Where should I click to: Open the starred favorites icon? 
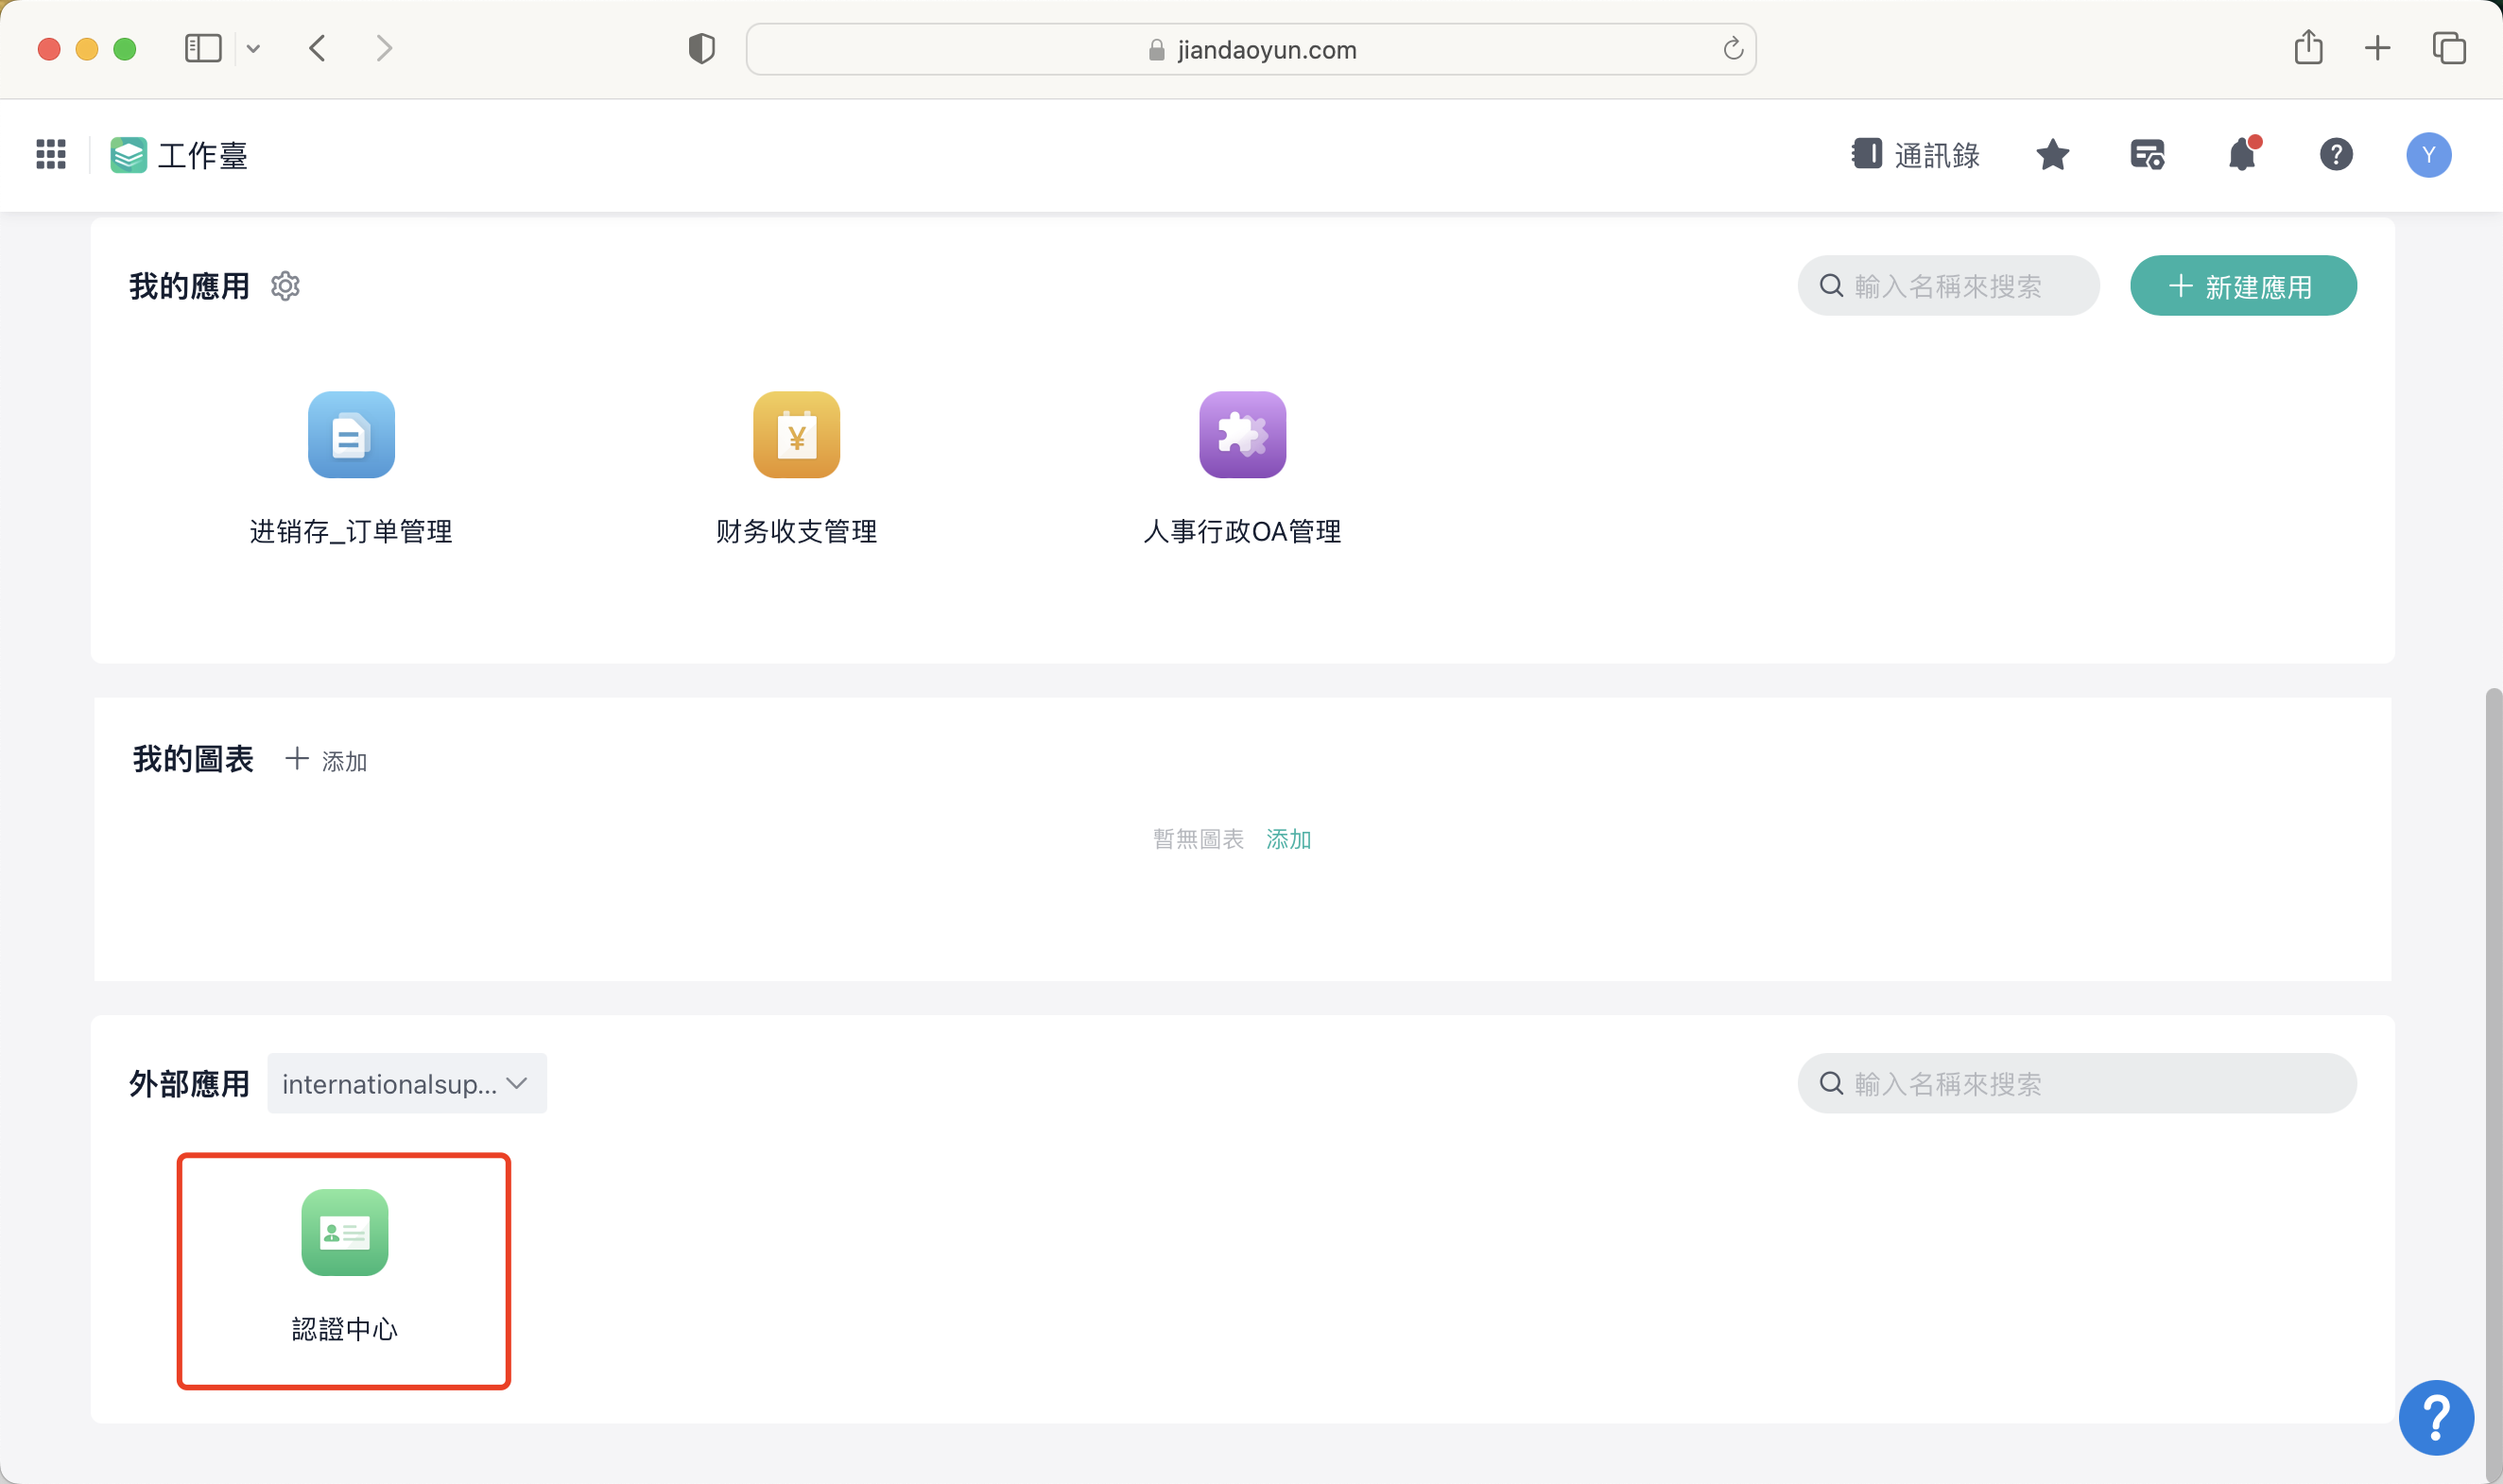[x=2052, y=155]
